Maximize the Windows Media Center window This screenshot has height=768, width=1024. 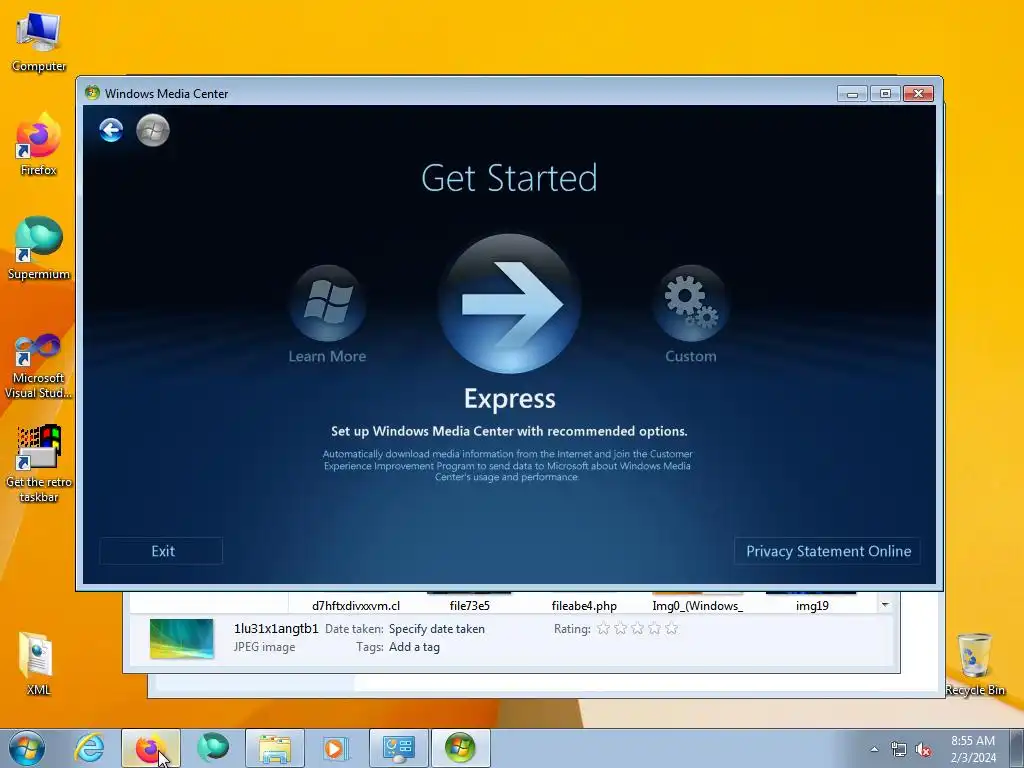click(x=886, y=93)
